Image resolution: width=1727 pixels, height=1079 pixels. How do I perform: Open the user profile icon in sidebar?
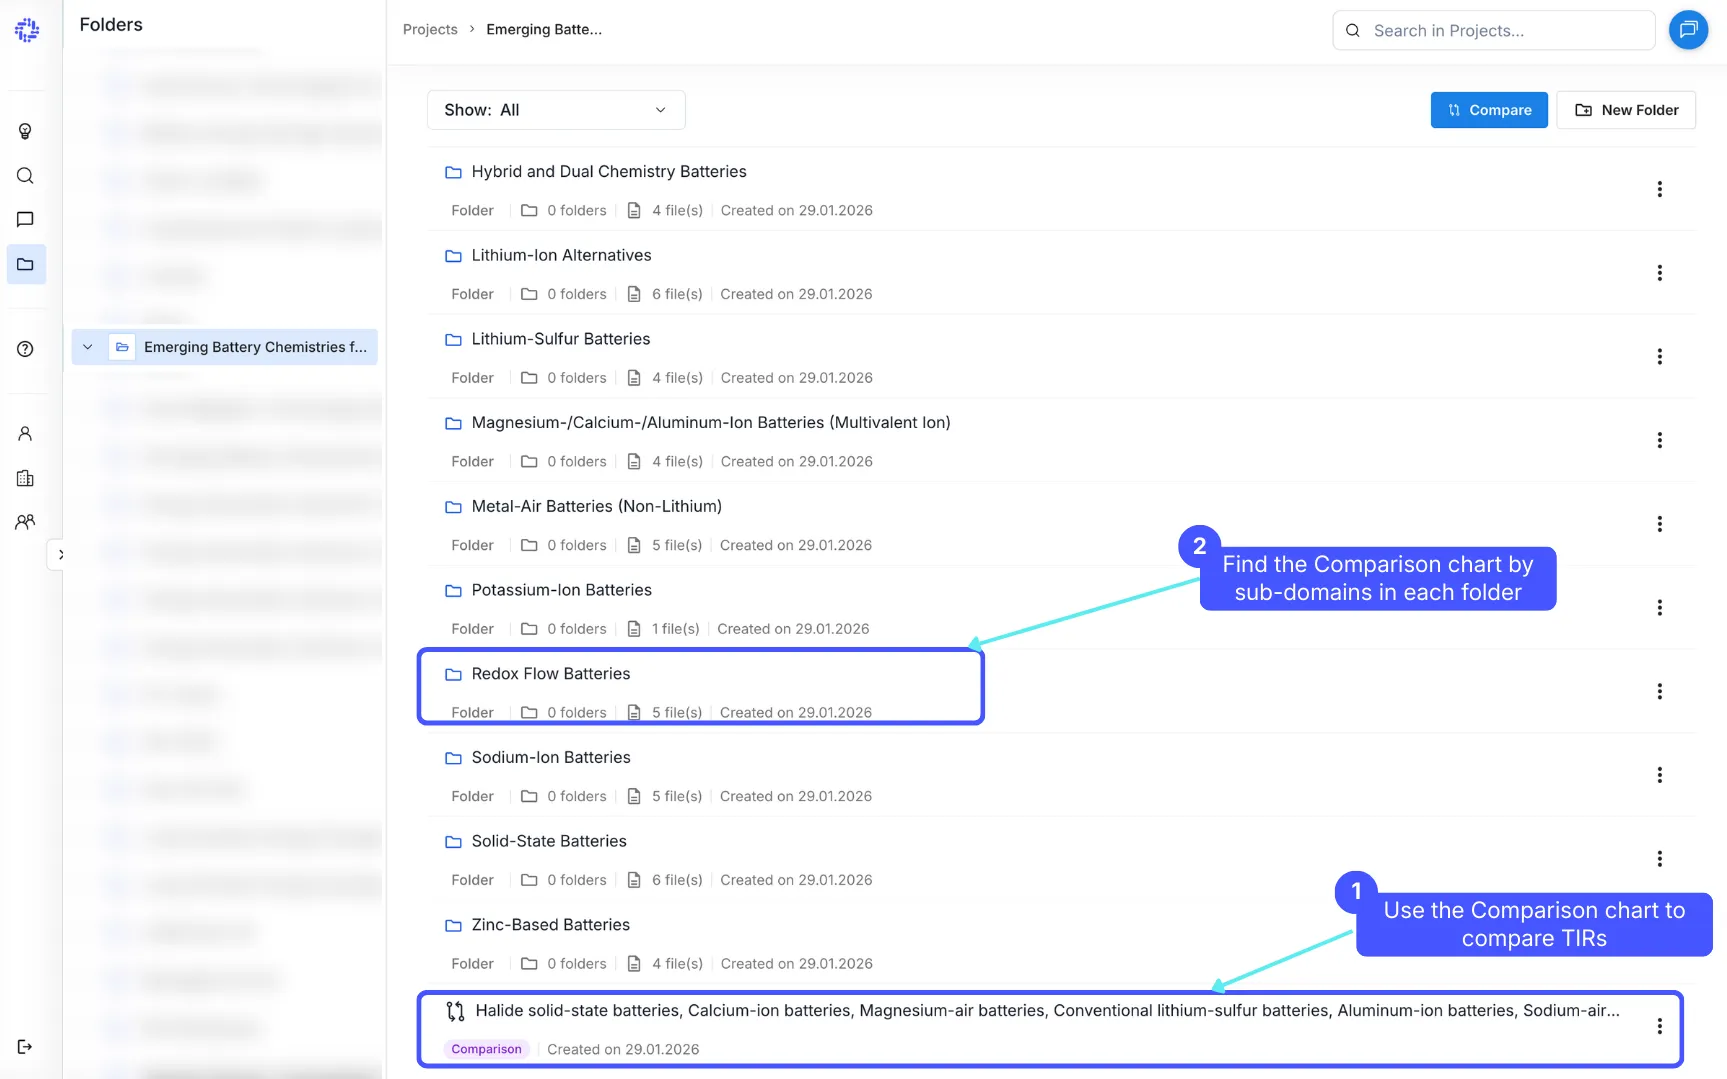coord(26,434)
